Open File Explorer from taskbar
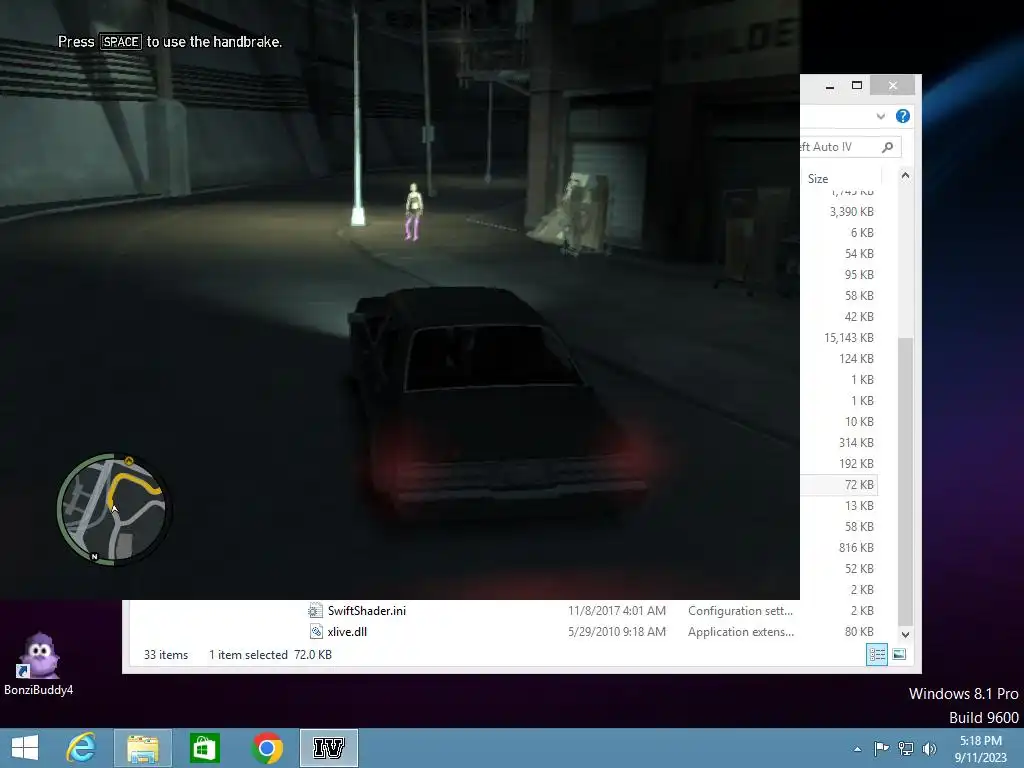The height and width of the screenshot is (768, 1024). tap(142, 748)
